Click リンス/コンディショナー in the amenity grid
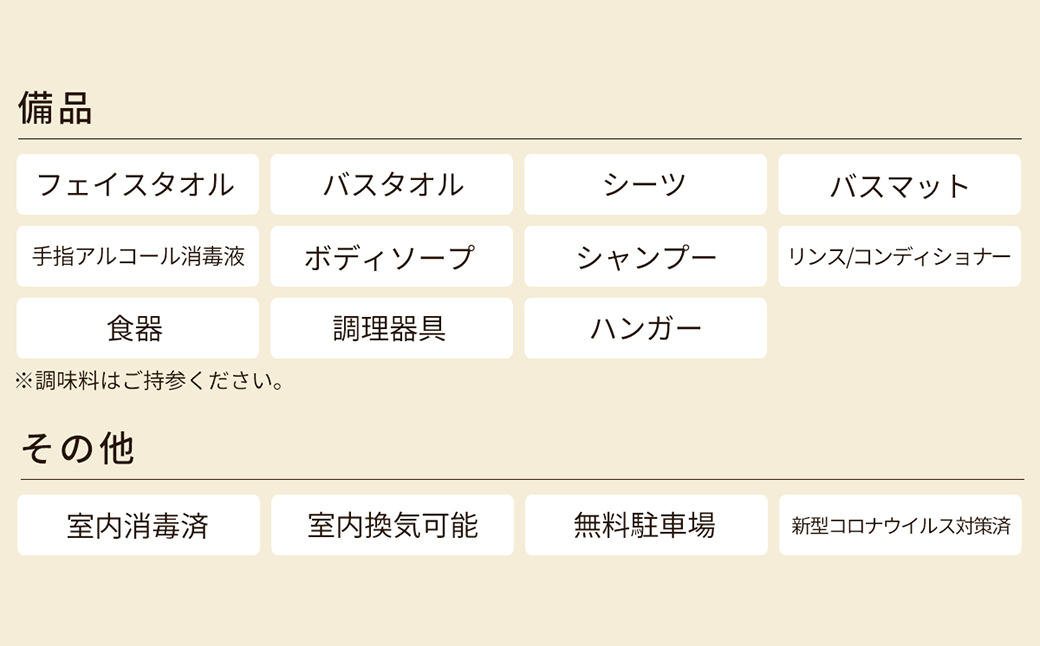 click(899, 256)
